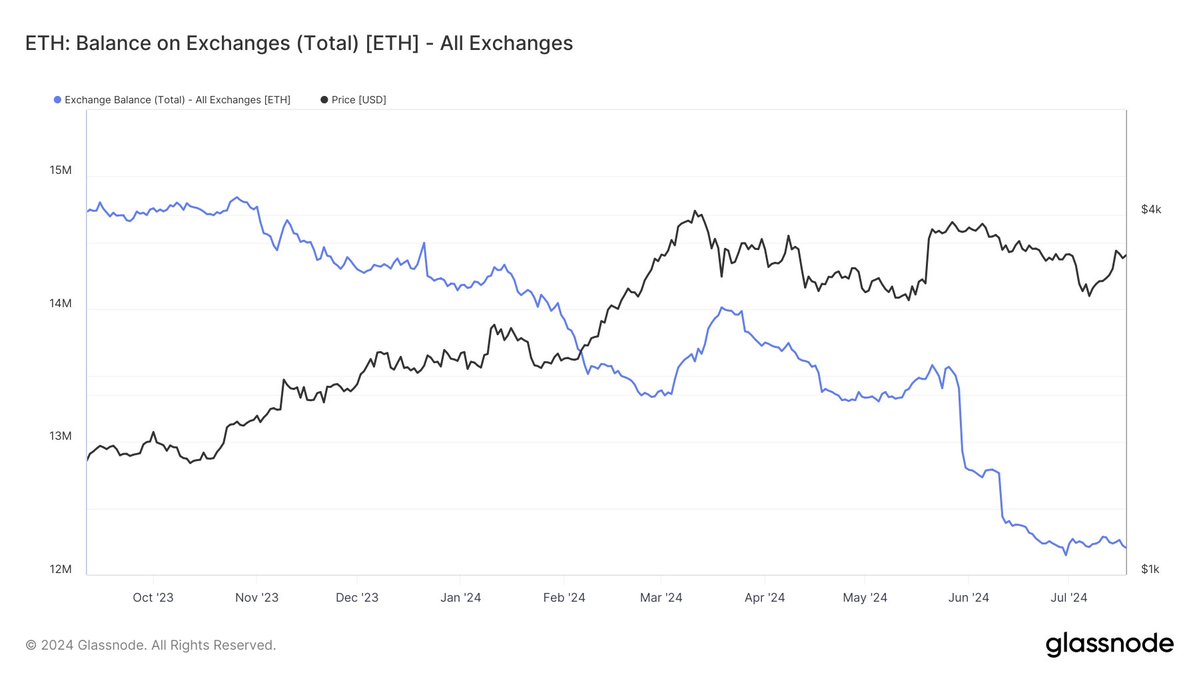Click the $4k price axis label
Screen dimensions: 1199x675
point(1151,209)
